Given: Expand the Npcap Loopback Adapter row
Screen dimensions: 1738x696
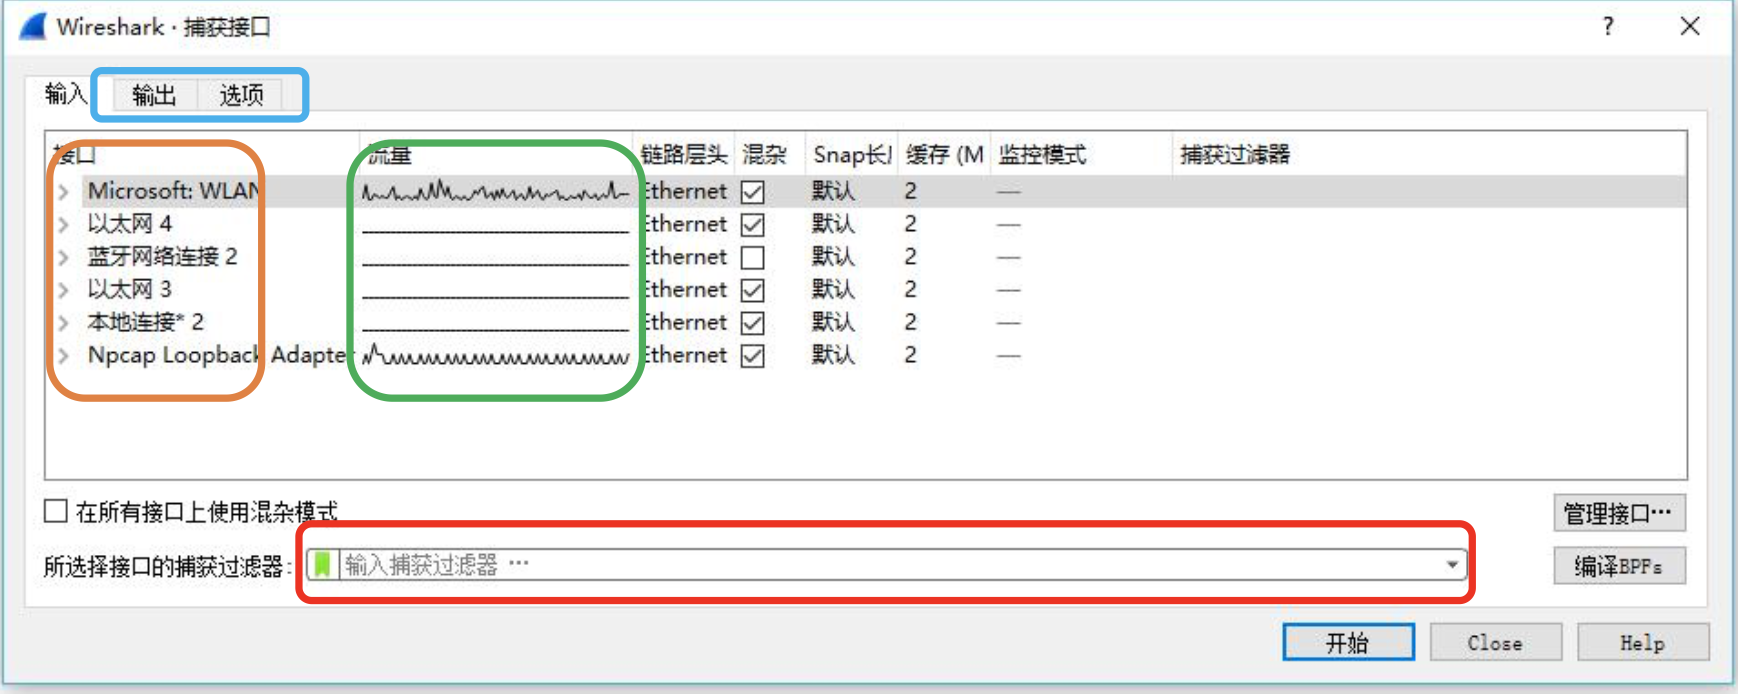Looking at the screenshot, I should [63, 356].
